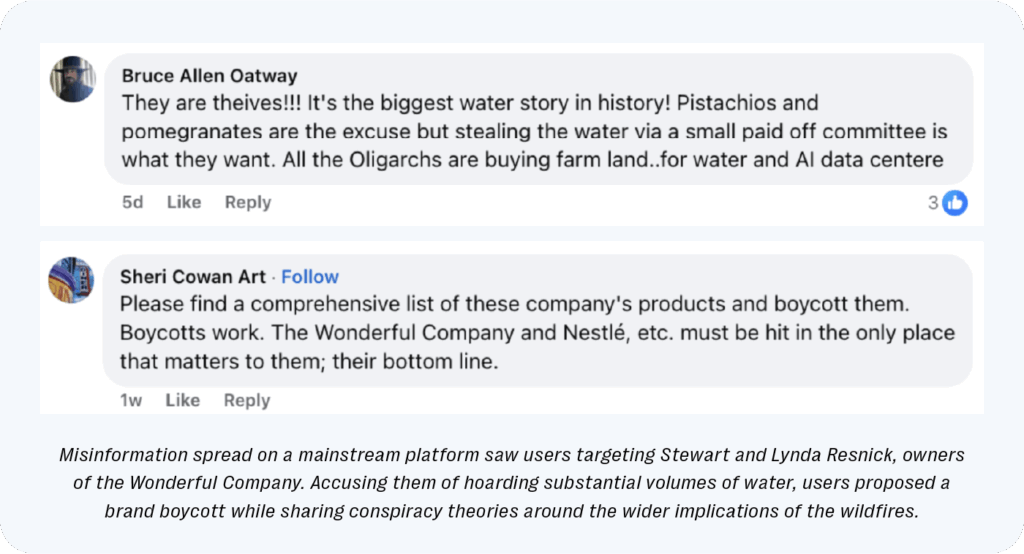Follow Sheri Cowan Art
The width and height of the screenshot is (1024, 554).
(310, 277)
